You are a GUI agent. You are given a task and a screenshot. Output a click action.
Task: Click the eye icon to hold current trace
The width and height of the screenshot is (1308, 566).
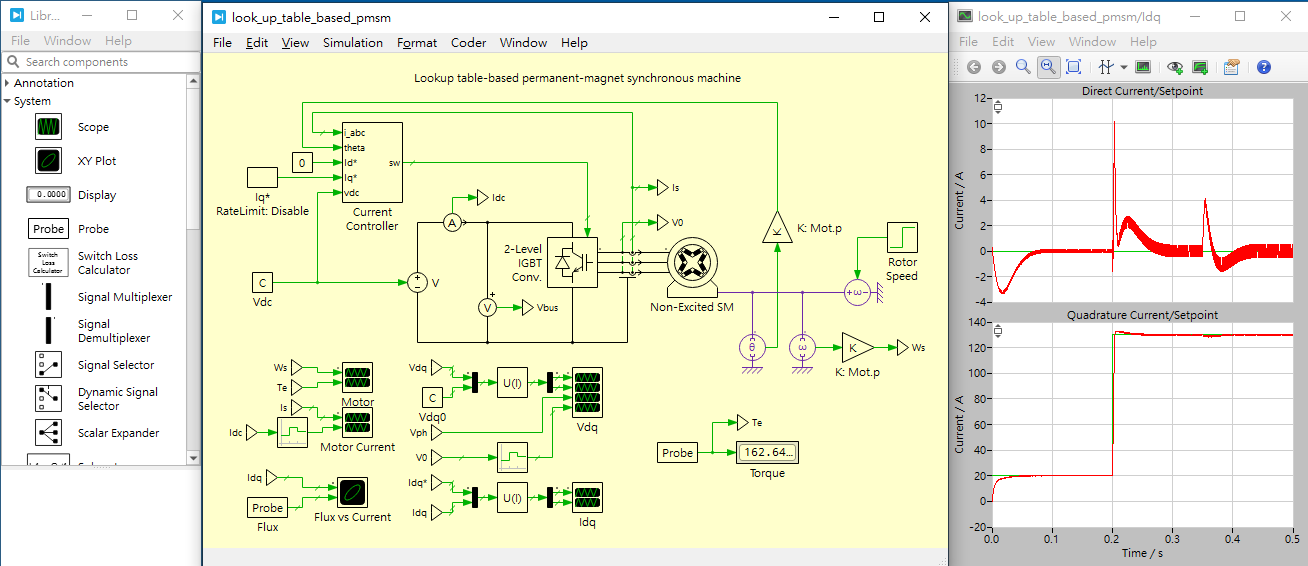1175,67
